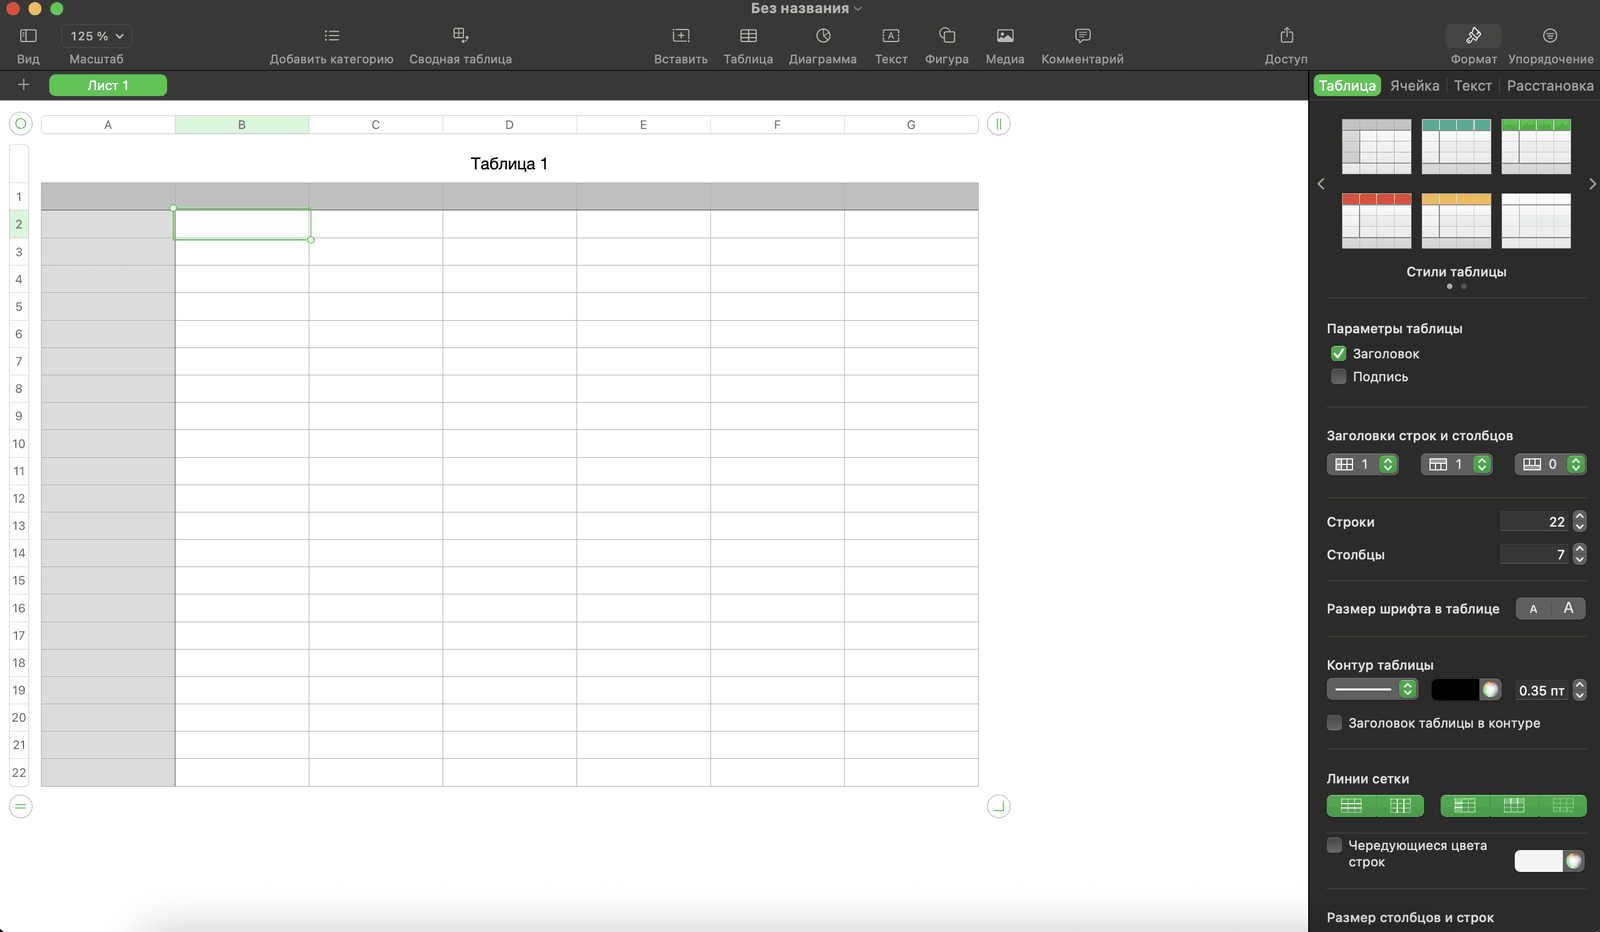Toggle header column gridlines button
Image resolution: width=1600 pixels, height=932 pixels.
point(1465,806)
